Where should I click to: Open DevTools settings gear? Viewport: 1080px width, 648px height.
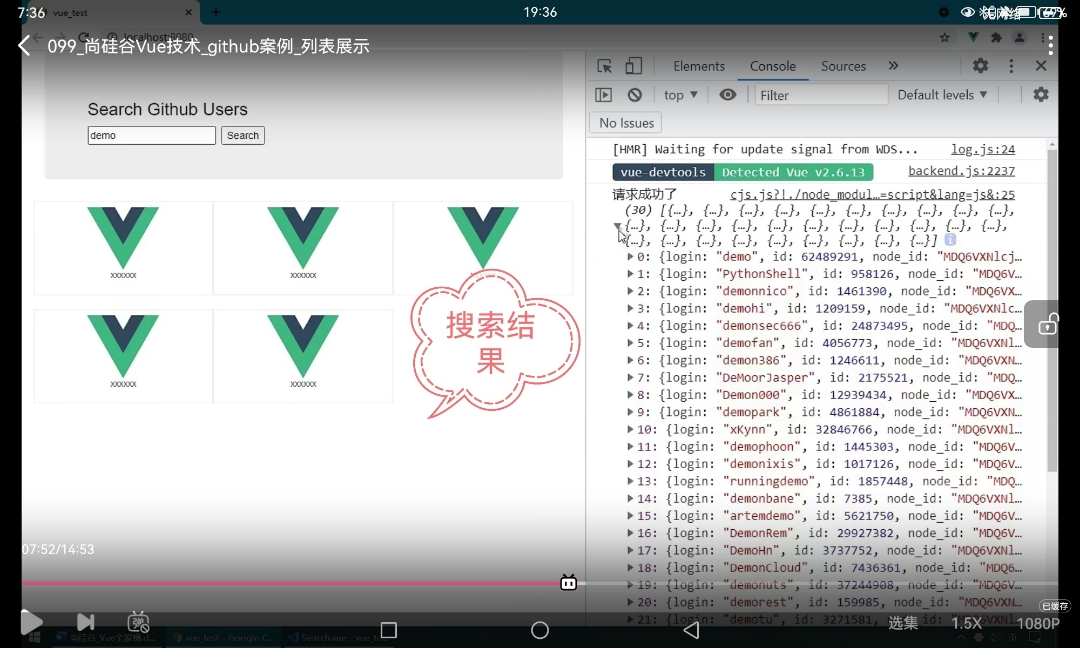click(980, 65)
